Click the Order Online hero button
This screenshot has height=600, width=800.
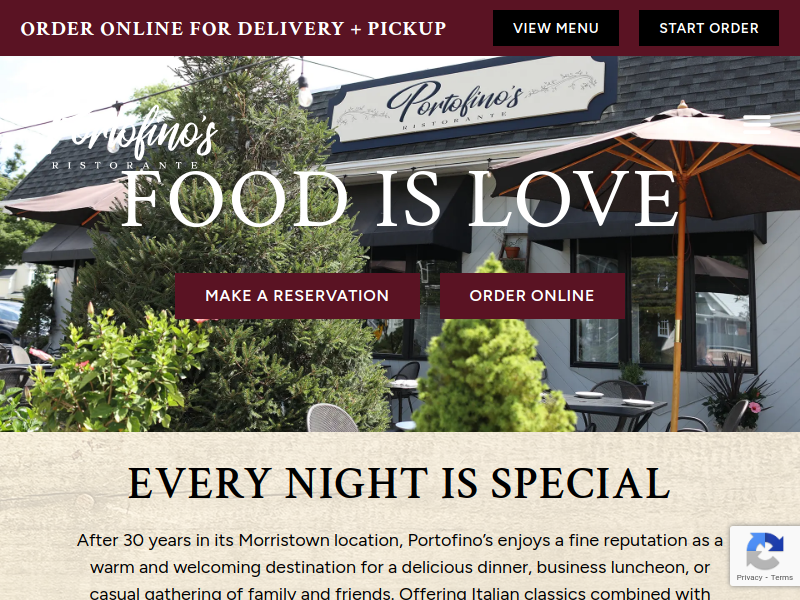[532, 296]
